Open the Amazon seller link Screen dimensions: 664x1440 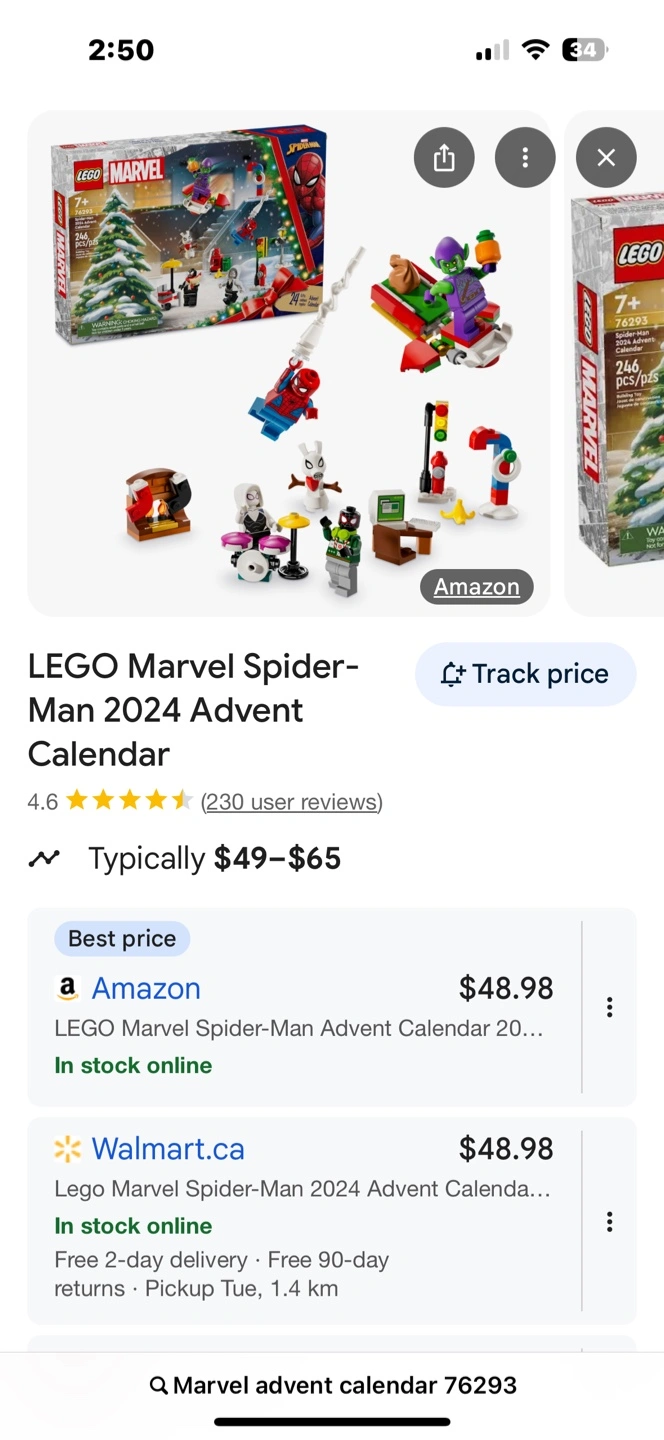coord(146,988)
